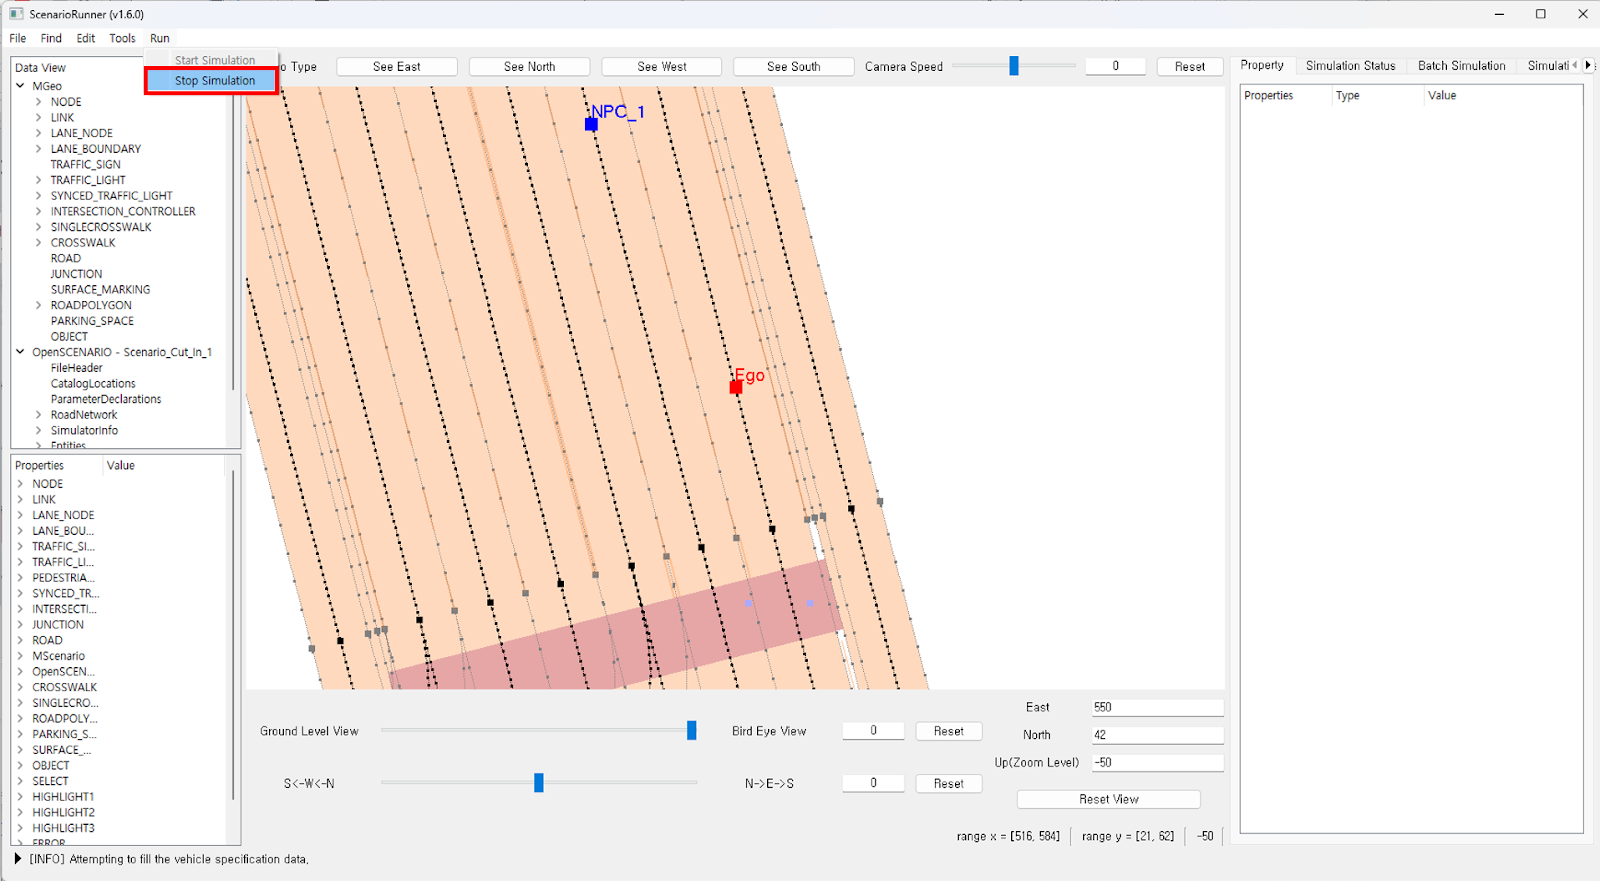Click the Ground Level View slider handle
The width and height of the screenshot is (1600, 881).
[691, 731]
